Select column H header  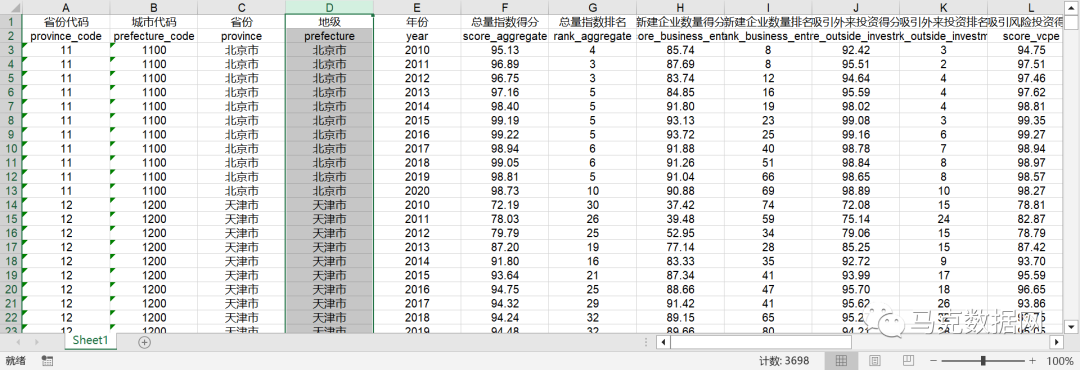680,7
